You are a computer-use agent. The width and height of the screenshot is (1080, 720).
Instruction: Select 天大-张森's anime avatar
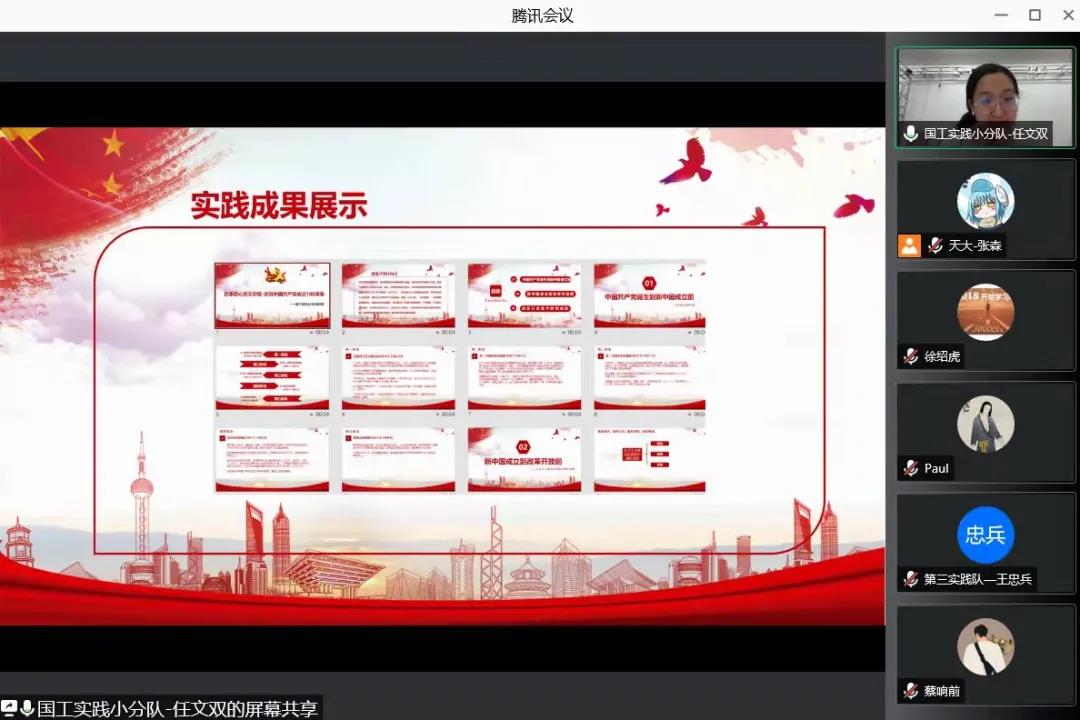(x=985, y=201)
